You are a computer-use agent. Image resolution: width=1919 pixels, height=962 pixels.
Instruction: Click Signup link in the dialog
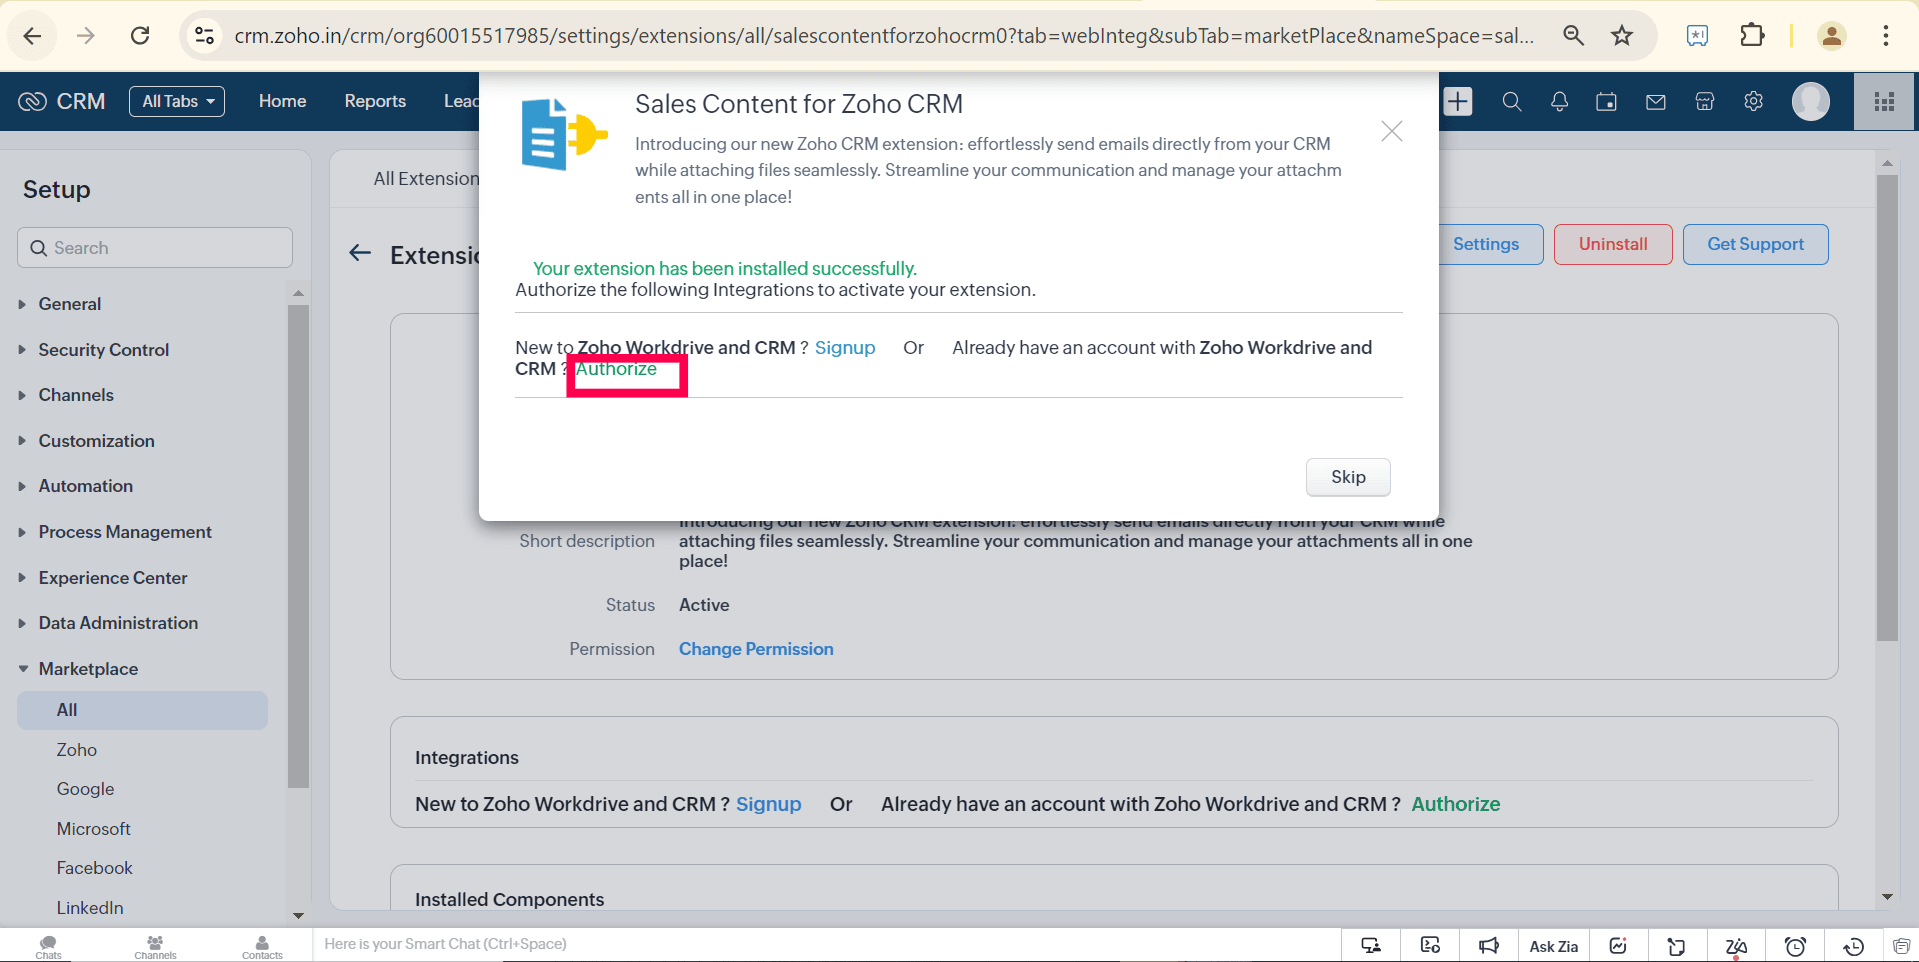pos(845,348)
